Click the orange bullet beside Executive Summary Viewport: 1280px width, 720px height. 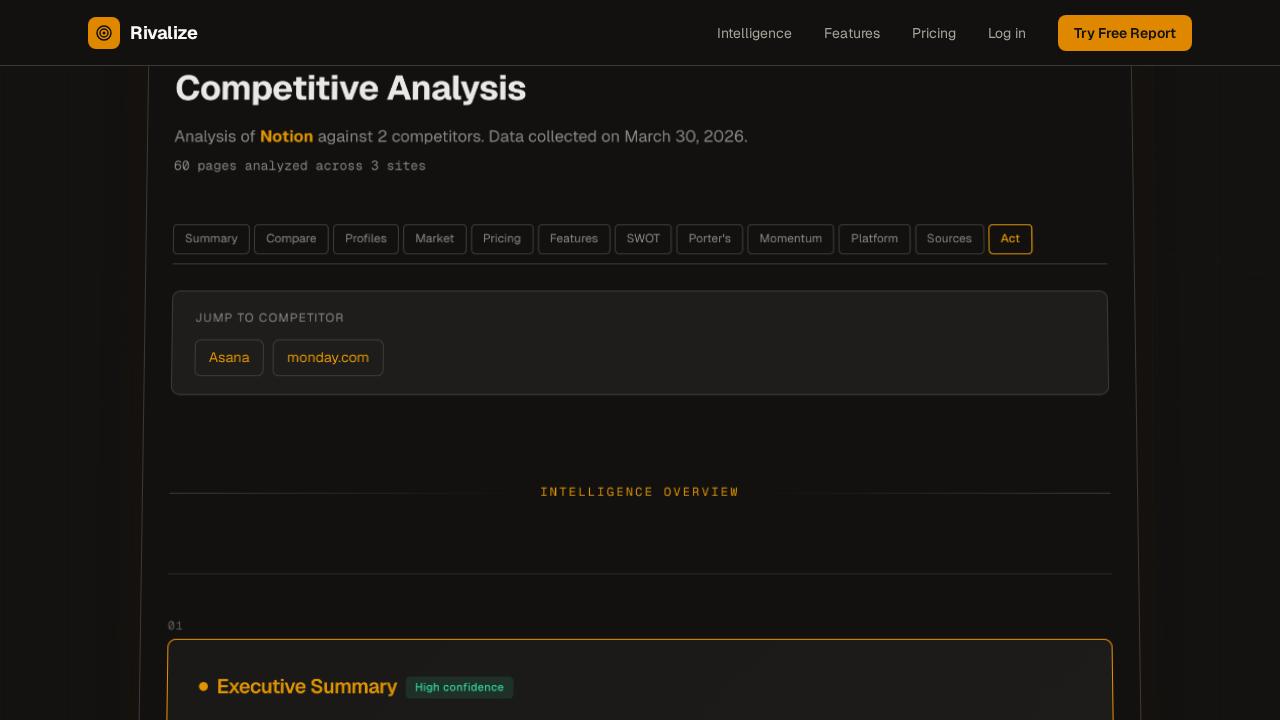[204, 686]
